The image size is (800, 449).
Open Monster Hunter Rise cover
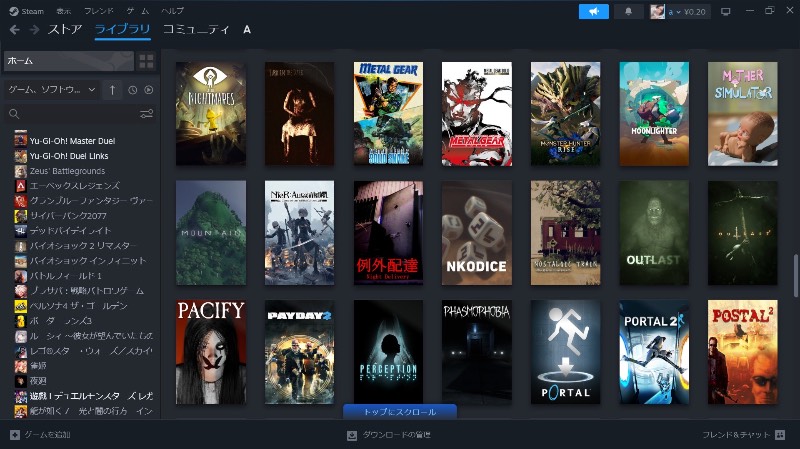[x=565, y=114]
